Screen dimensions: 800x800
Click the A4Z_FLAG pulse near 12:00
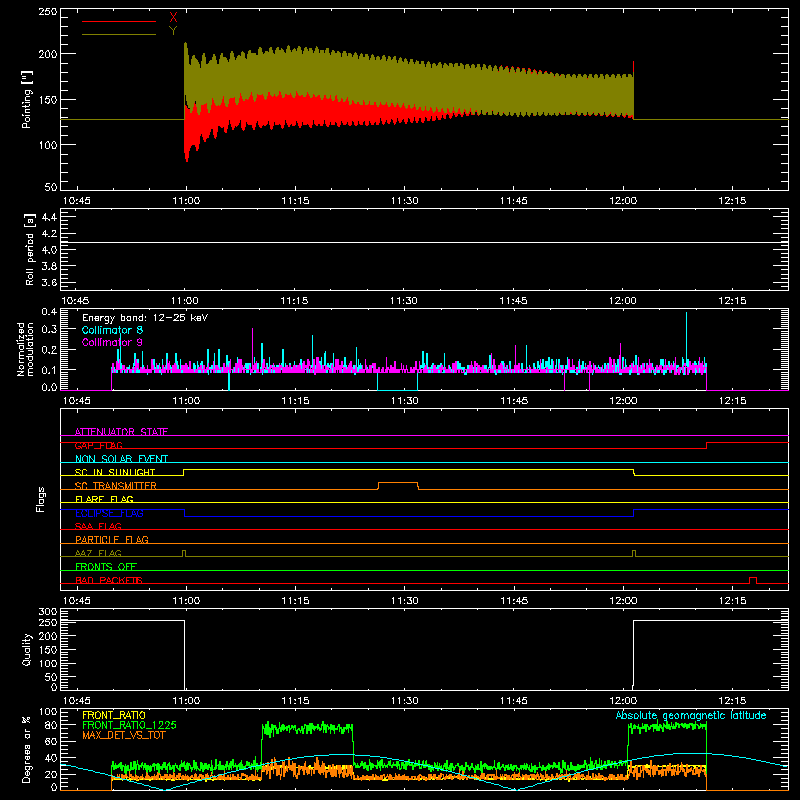pos(634,553)
